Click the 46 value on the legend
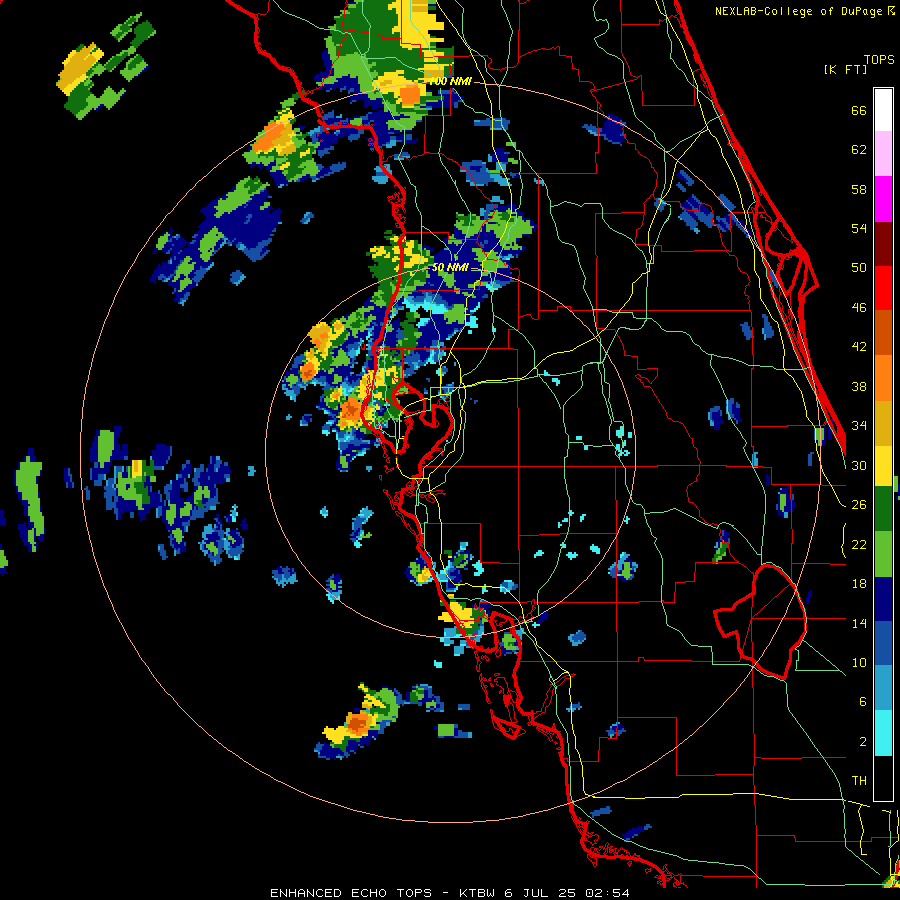Viewport: 900px width, 900px height. pyautogui.click(x=859, y=307)
